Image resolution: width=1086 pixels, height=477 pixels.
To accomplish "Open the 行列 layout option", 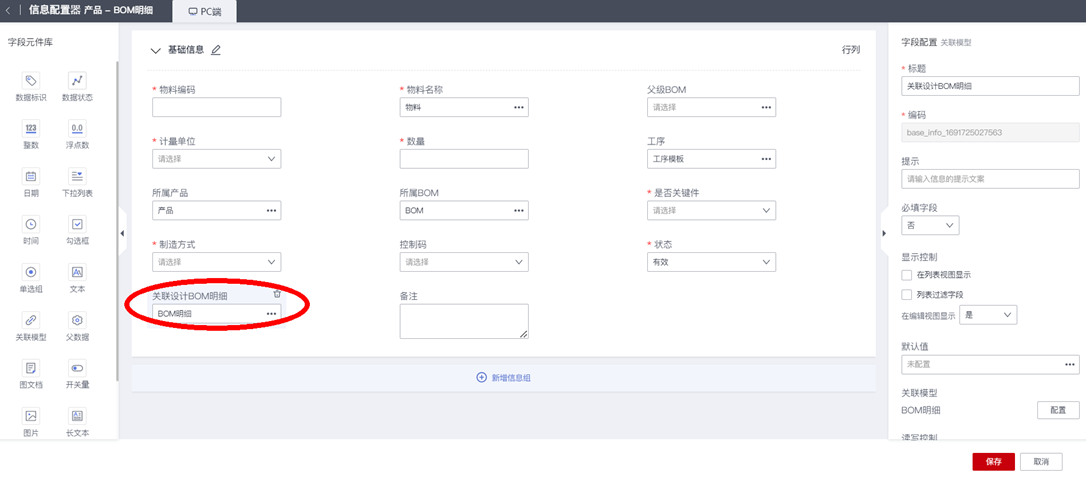I will click(851, 49).
